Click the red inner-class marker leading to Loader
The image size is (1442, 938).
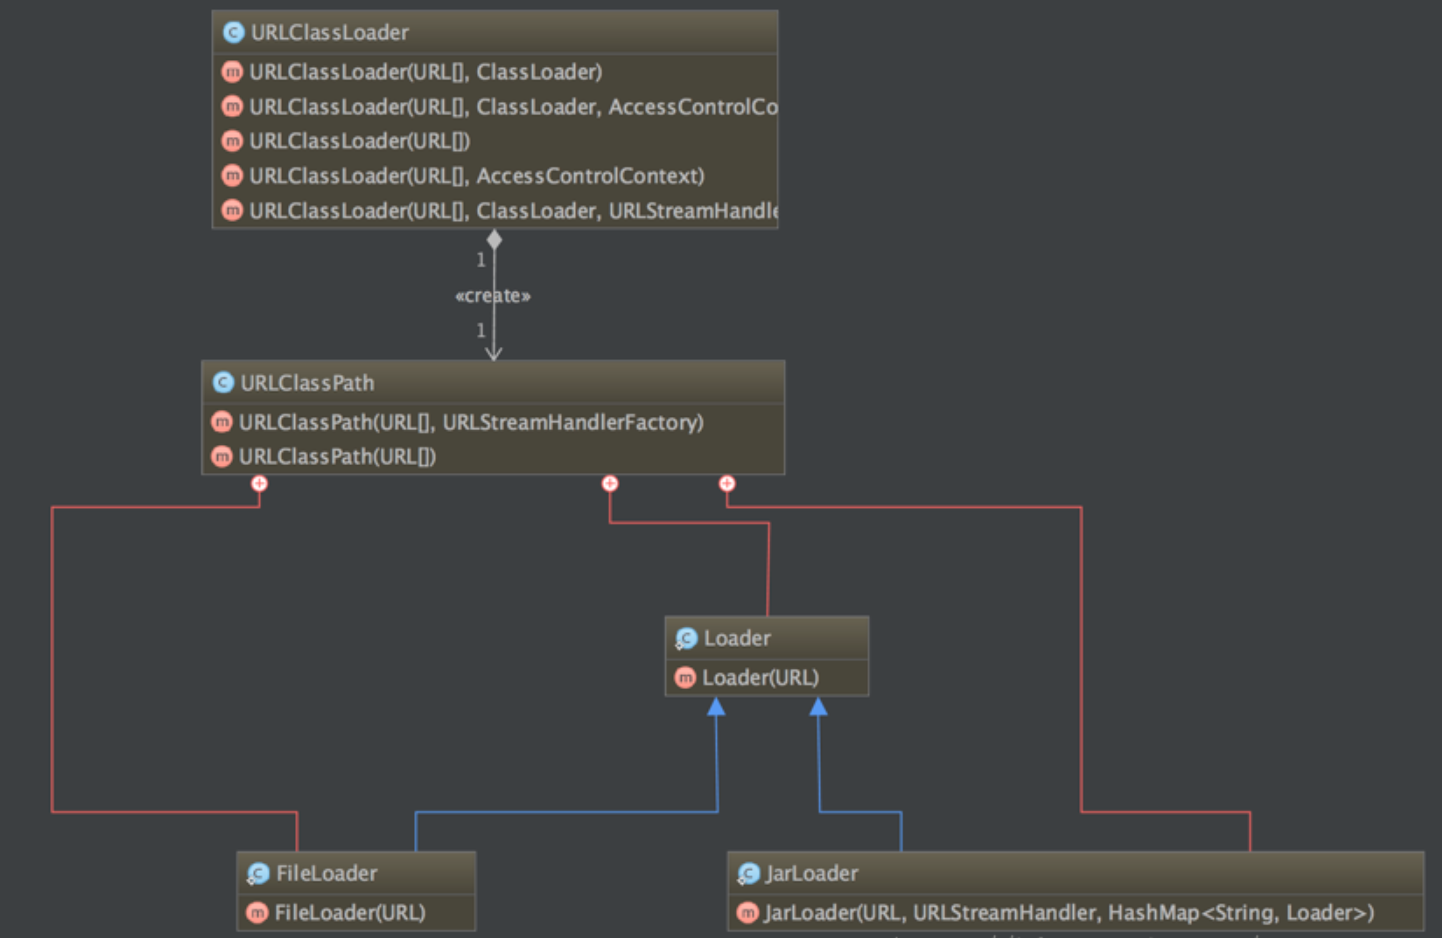610,484
